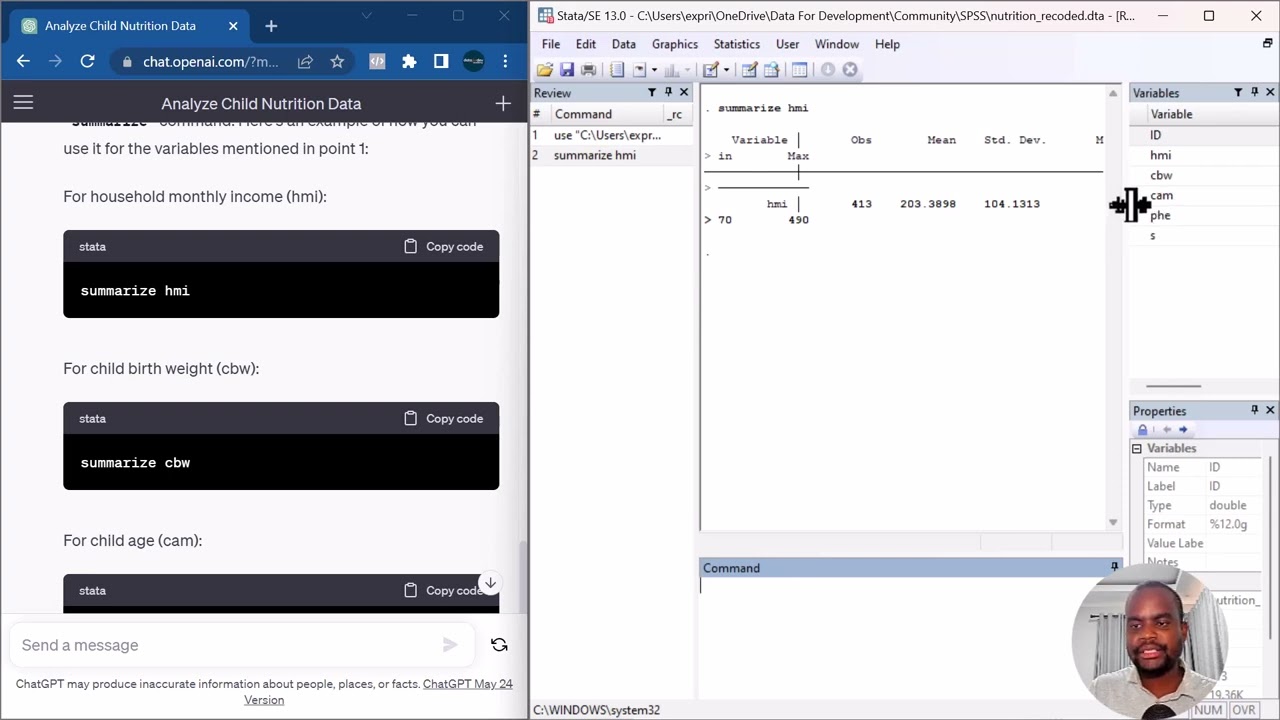
Task: Toggle the Command window pin icon
Action: coord(1114,567)
